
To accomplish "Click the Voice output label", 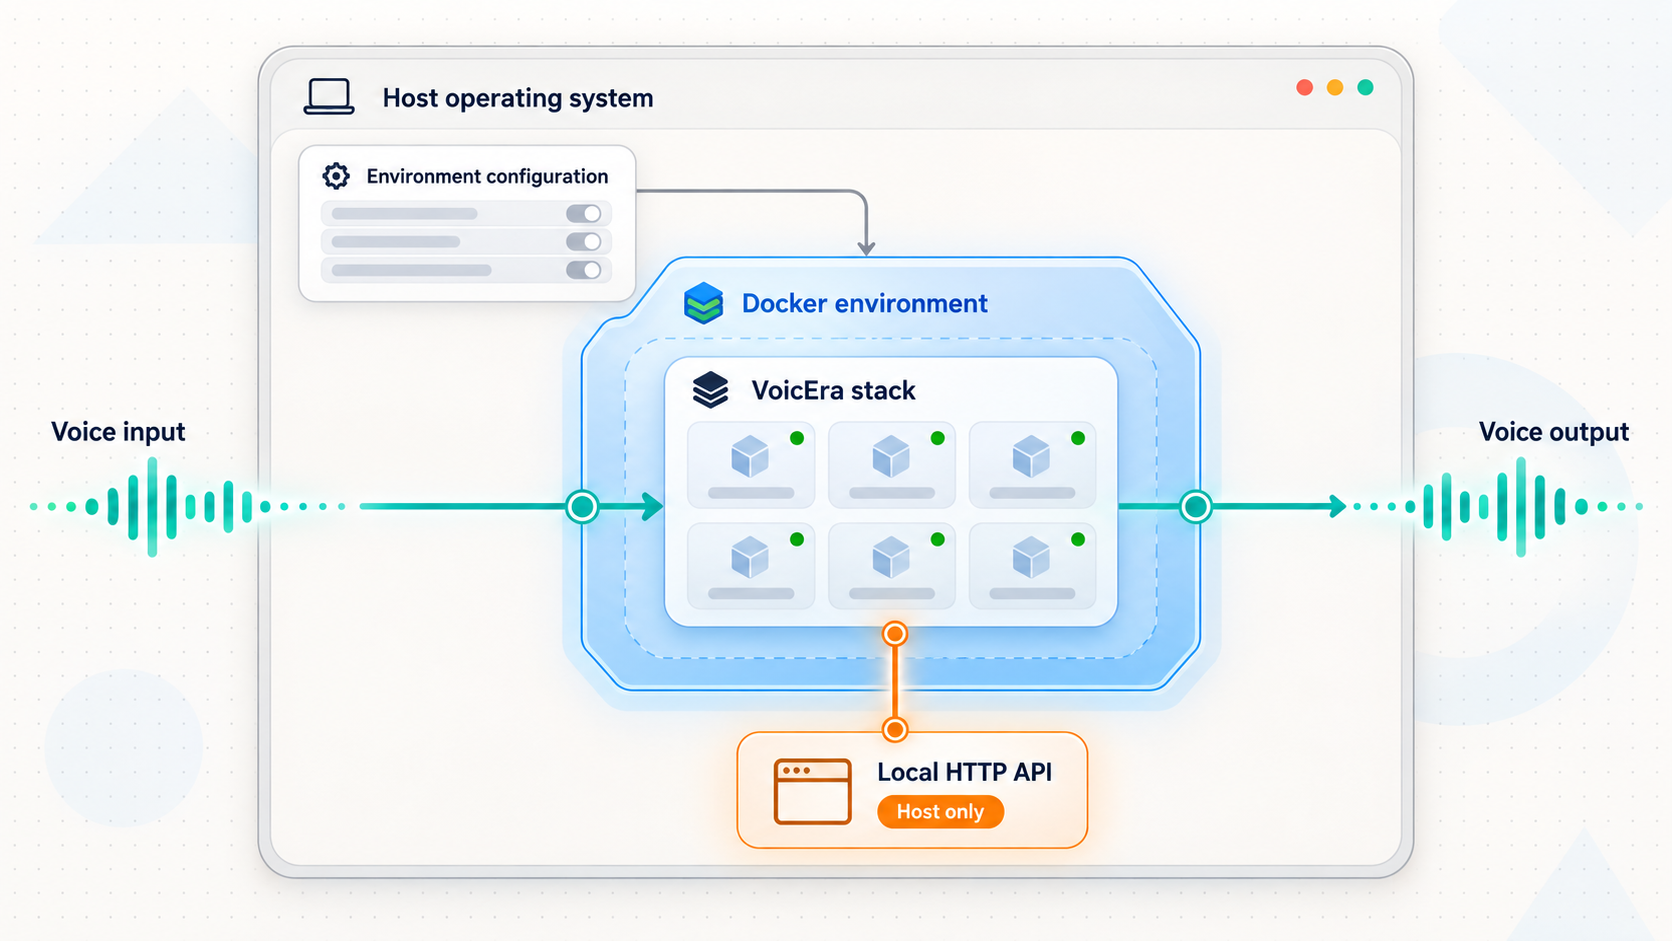I will click(x=1554, y=432).
